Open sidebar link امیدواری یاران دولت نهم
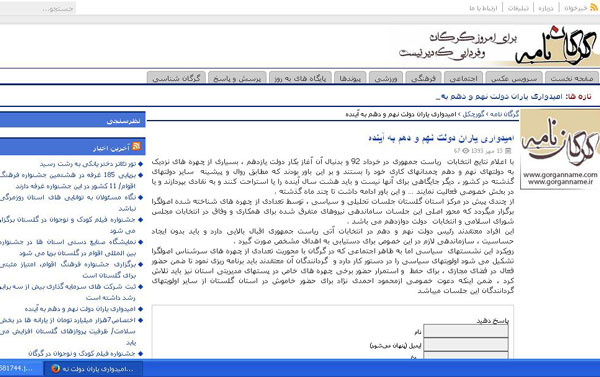 (x=80, y=308)
